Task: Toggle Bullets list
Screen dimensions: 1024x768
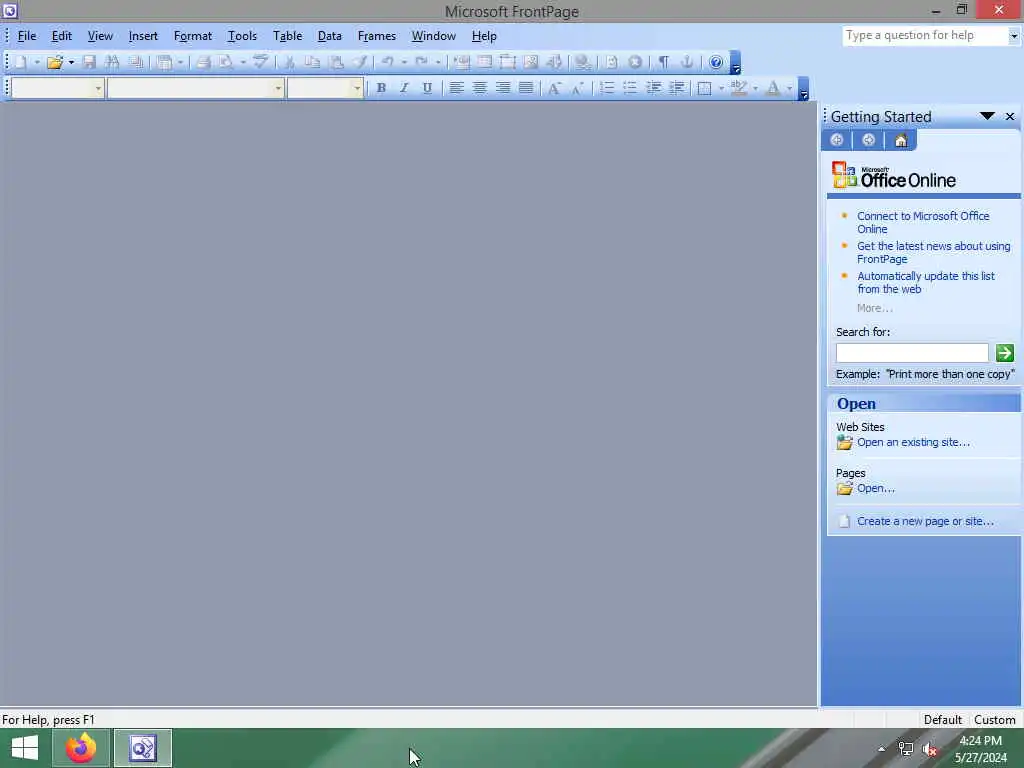Action: click(630, 88)
